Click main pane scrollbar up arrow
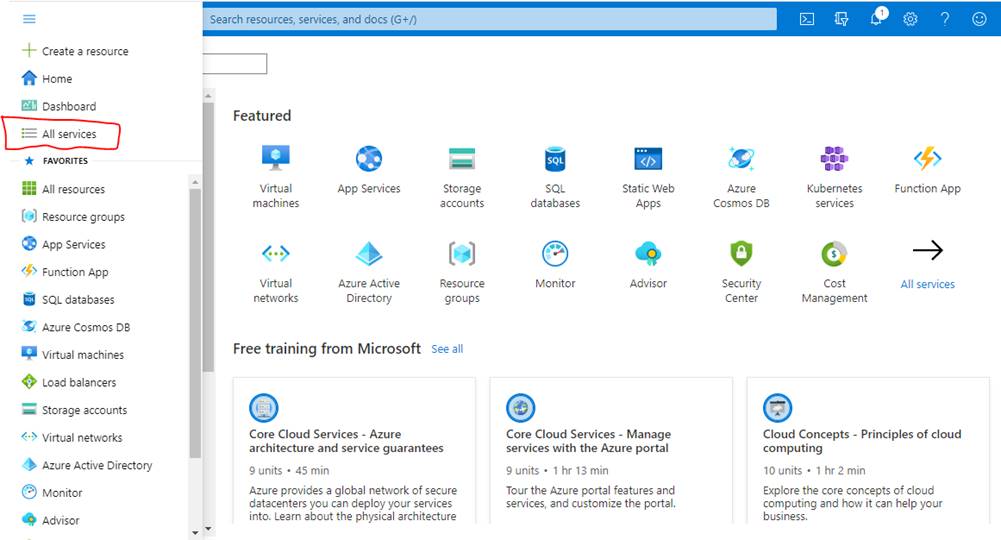1001x540 pixels. [208, 96]
